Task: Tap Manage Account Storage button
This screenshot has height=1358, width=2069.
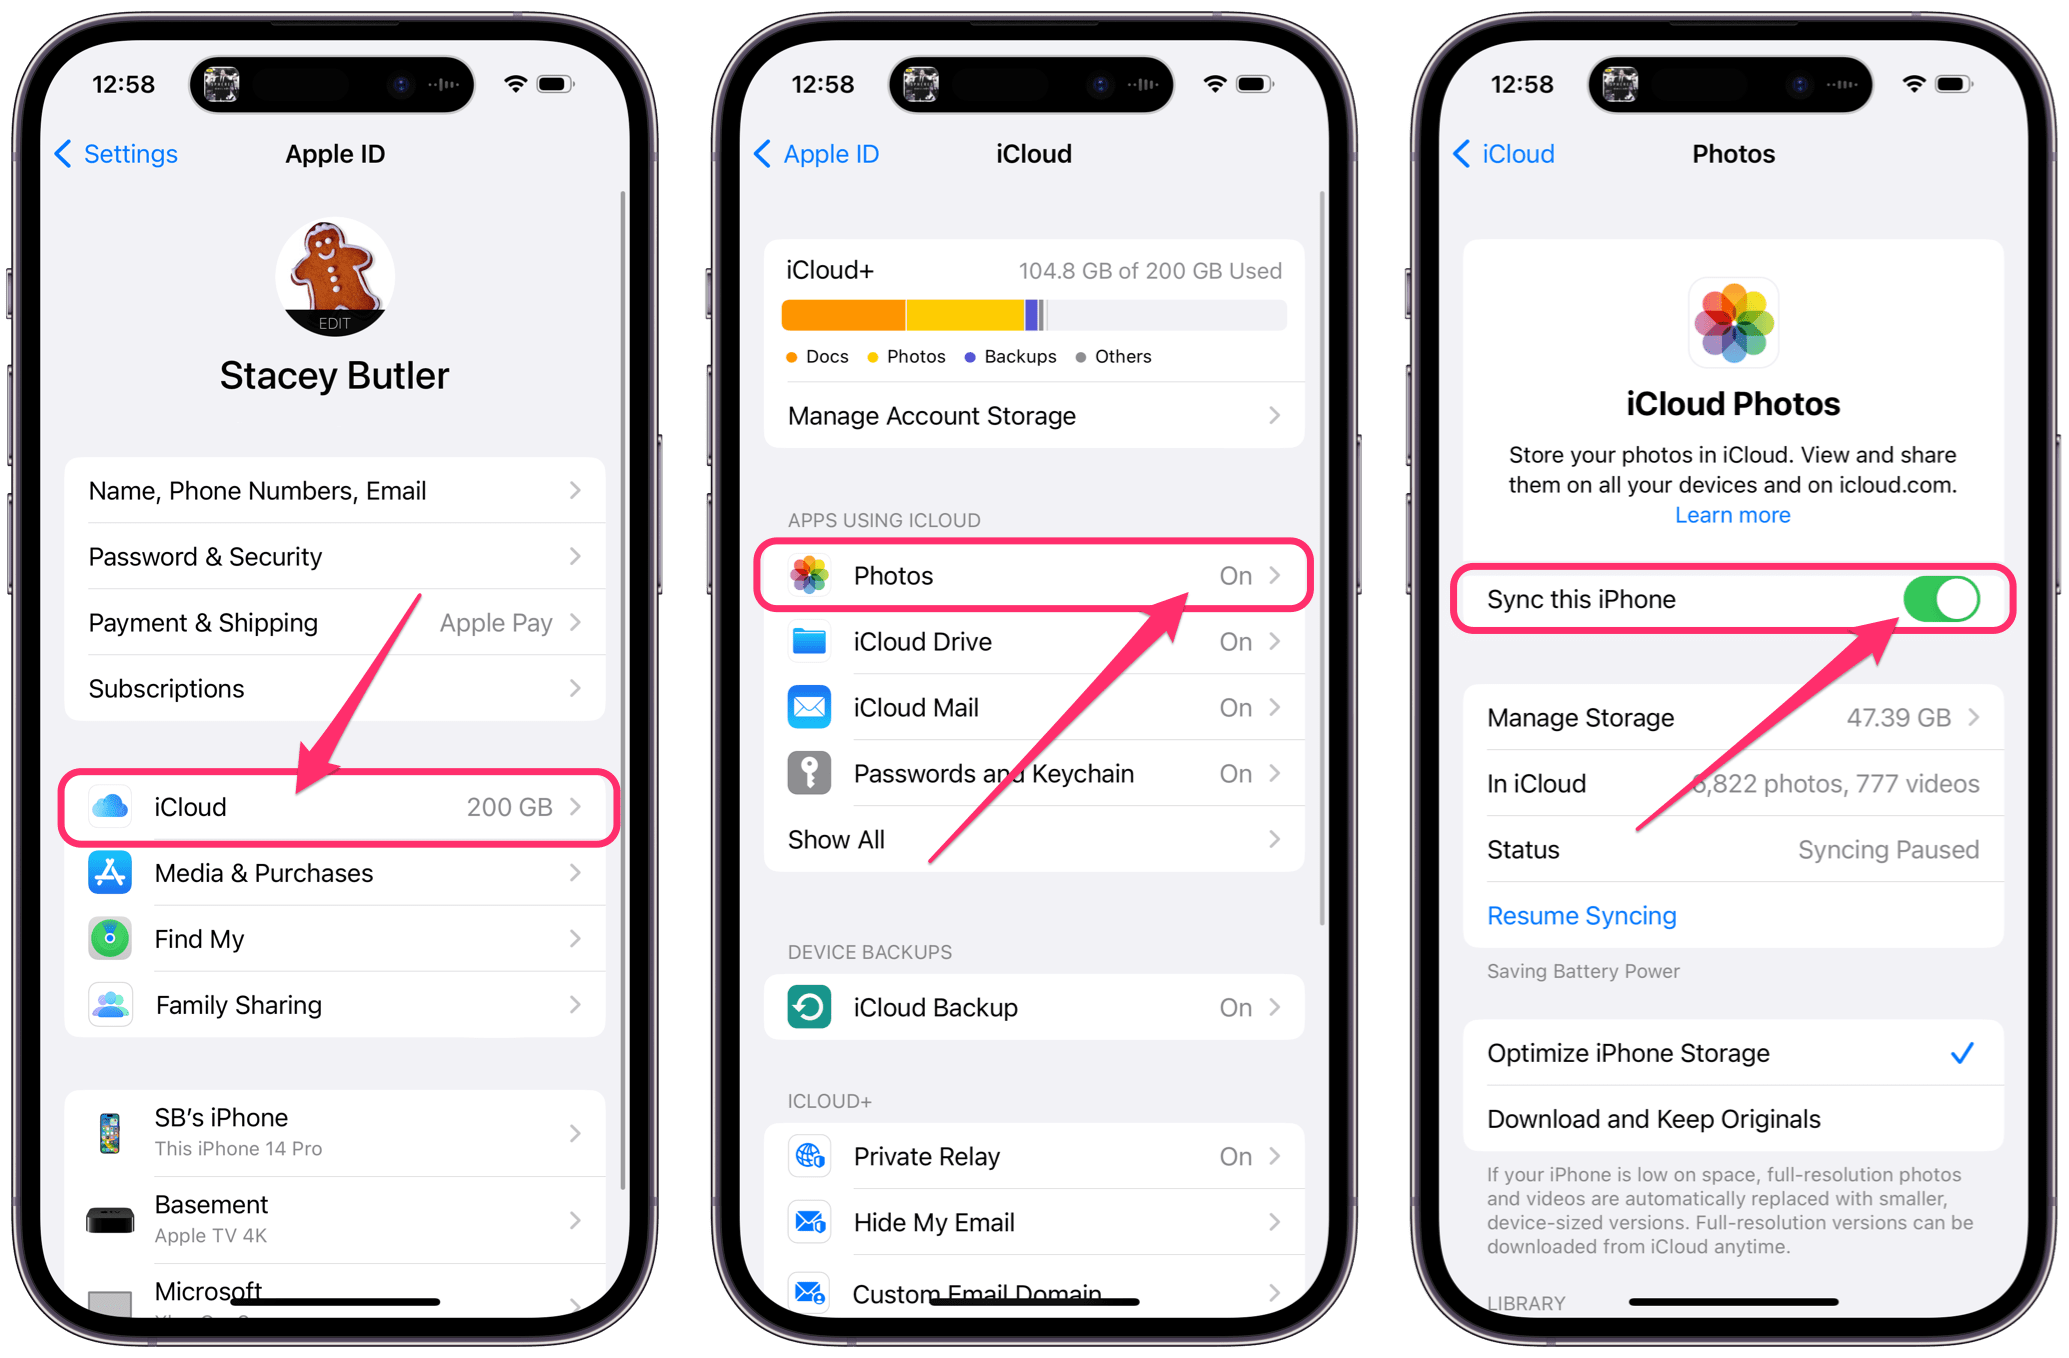Action: tap(1034, 417)
